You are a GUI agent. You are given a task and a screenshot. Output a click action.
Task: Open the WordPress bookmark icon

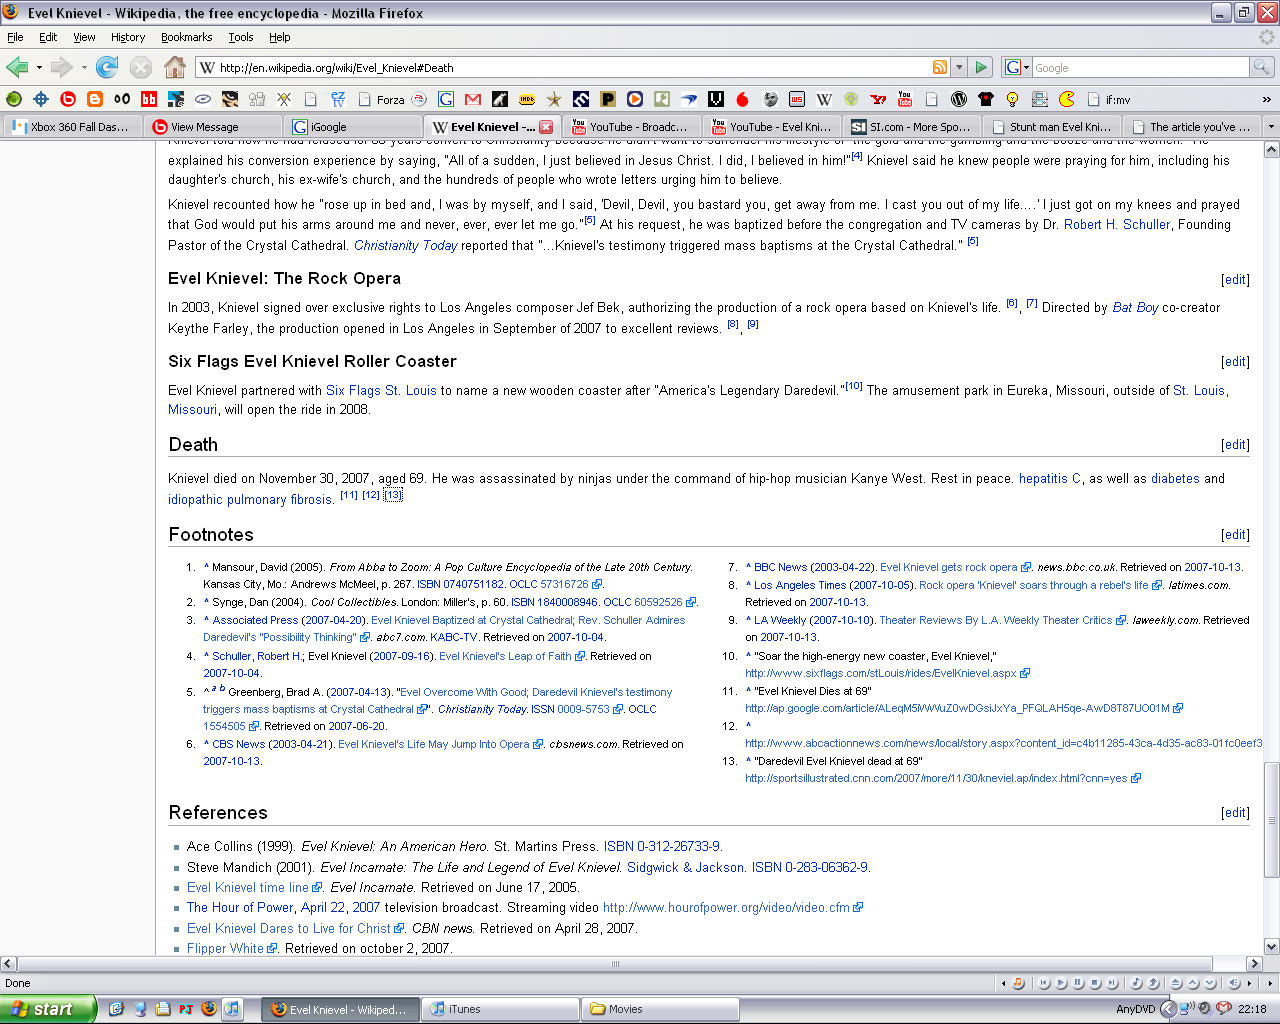click(x=959, y=99)
